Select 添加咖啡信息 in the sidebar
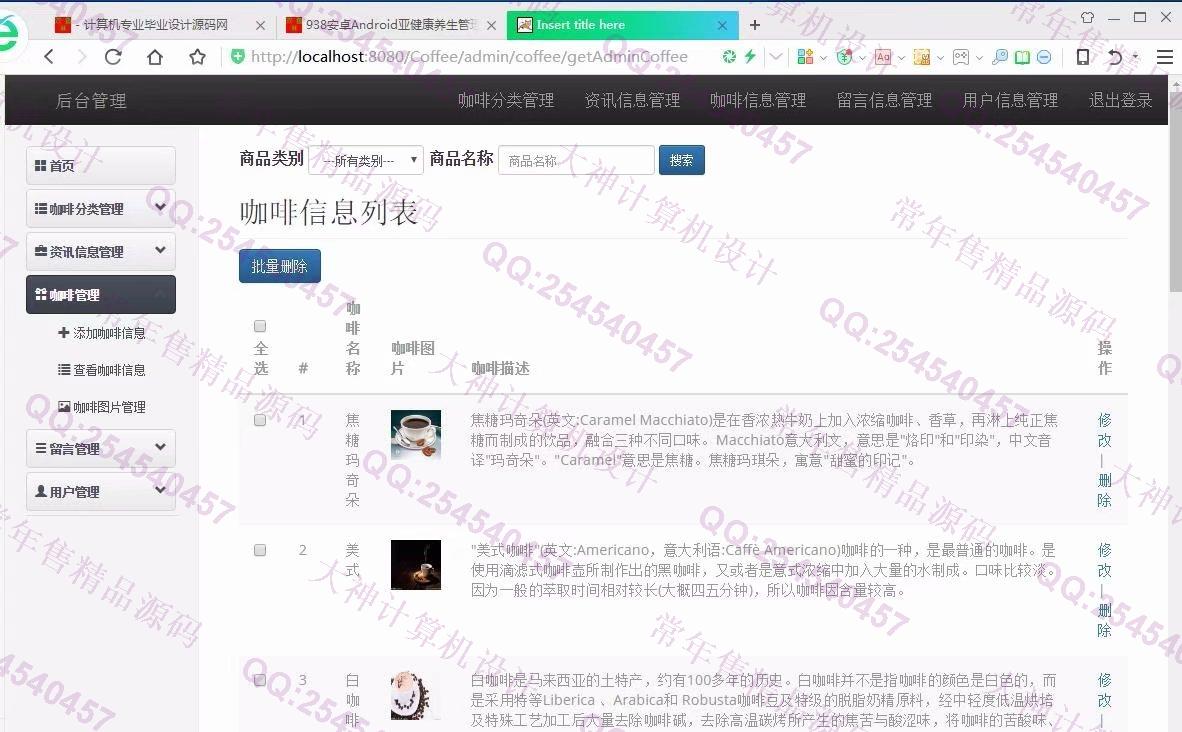 pos(102,332)
